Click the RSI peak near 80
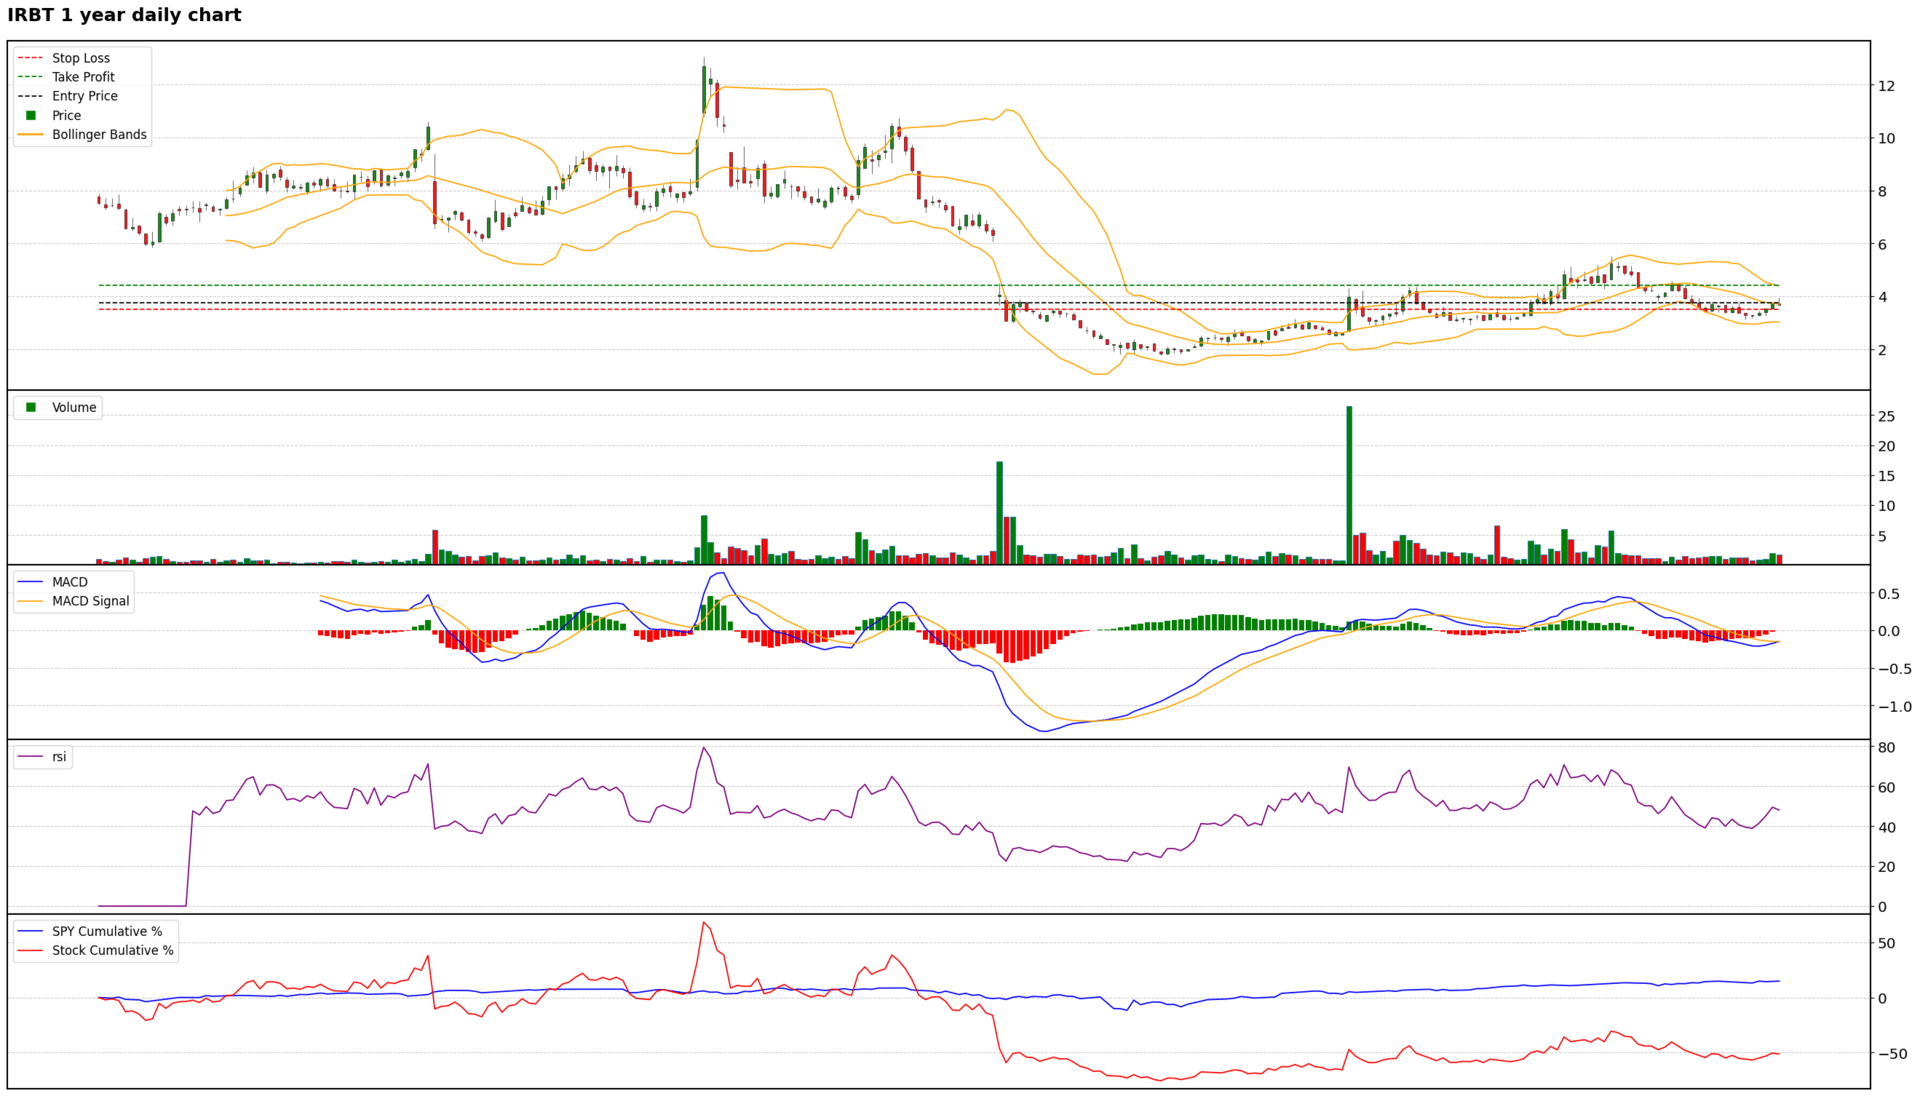 point(704,748)
